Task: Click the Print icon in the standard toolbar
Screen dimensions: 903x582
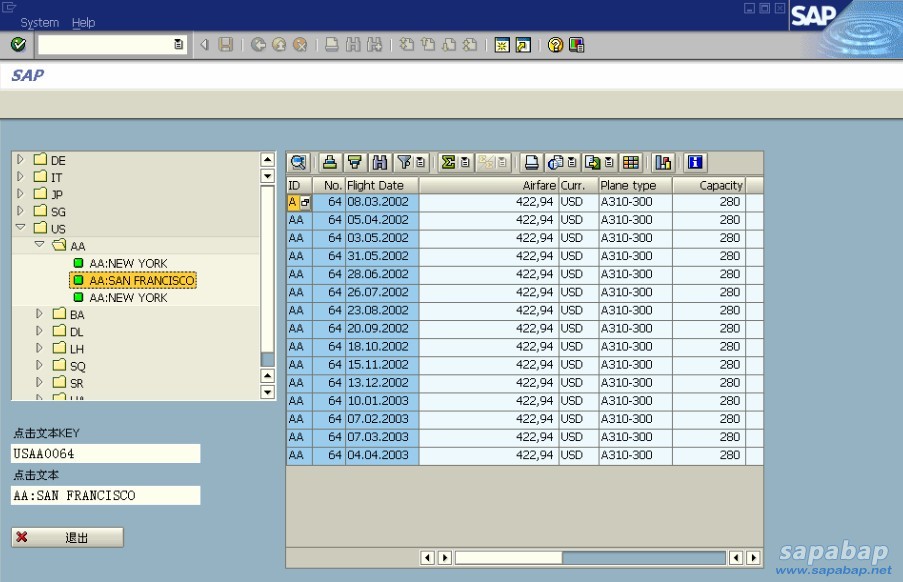Action: point(332,44)
